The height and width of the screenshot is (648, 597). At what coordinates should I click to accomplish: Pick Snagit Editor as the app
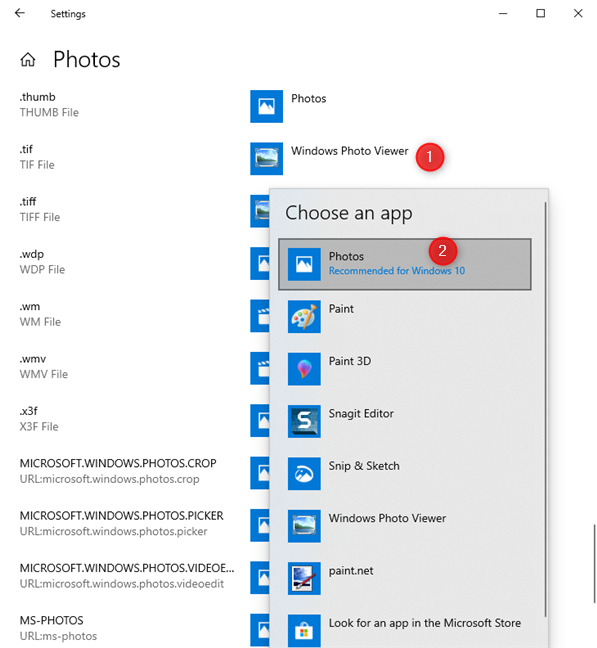[405, 421]
